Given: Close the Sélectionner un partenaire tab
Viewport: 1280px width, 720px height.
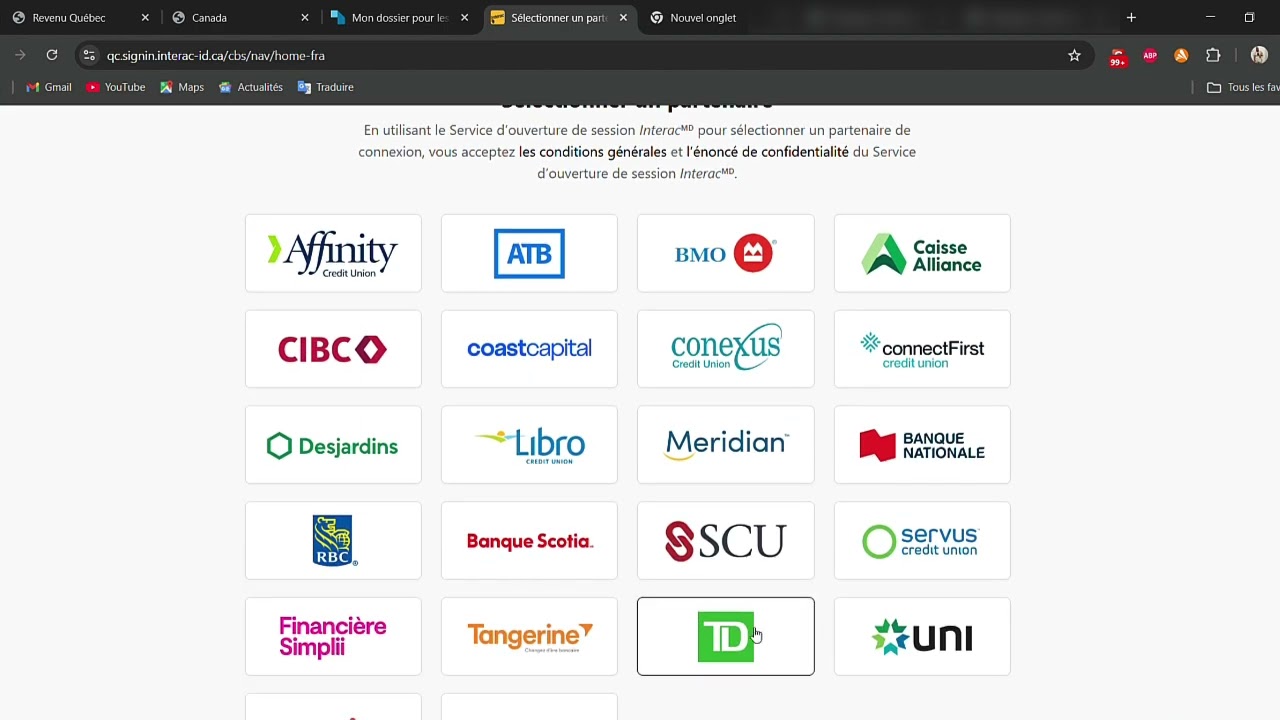Looking at the screenshot, I should click(x=623, y=18).
